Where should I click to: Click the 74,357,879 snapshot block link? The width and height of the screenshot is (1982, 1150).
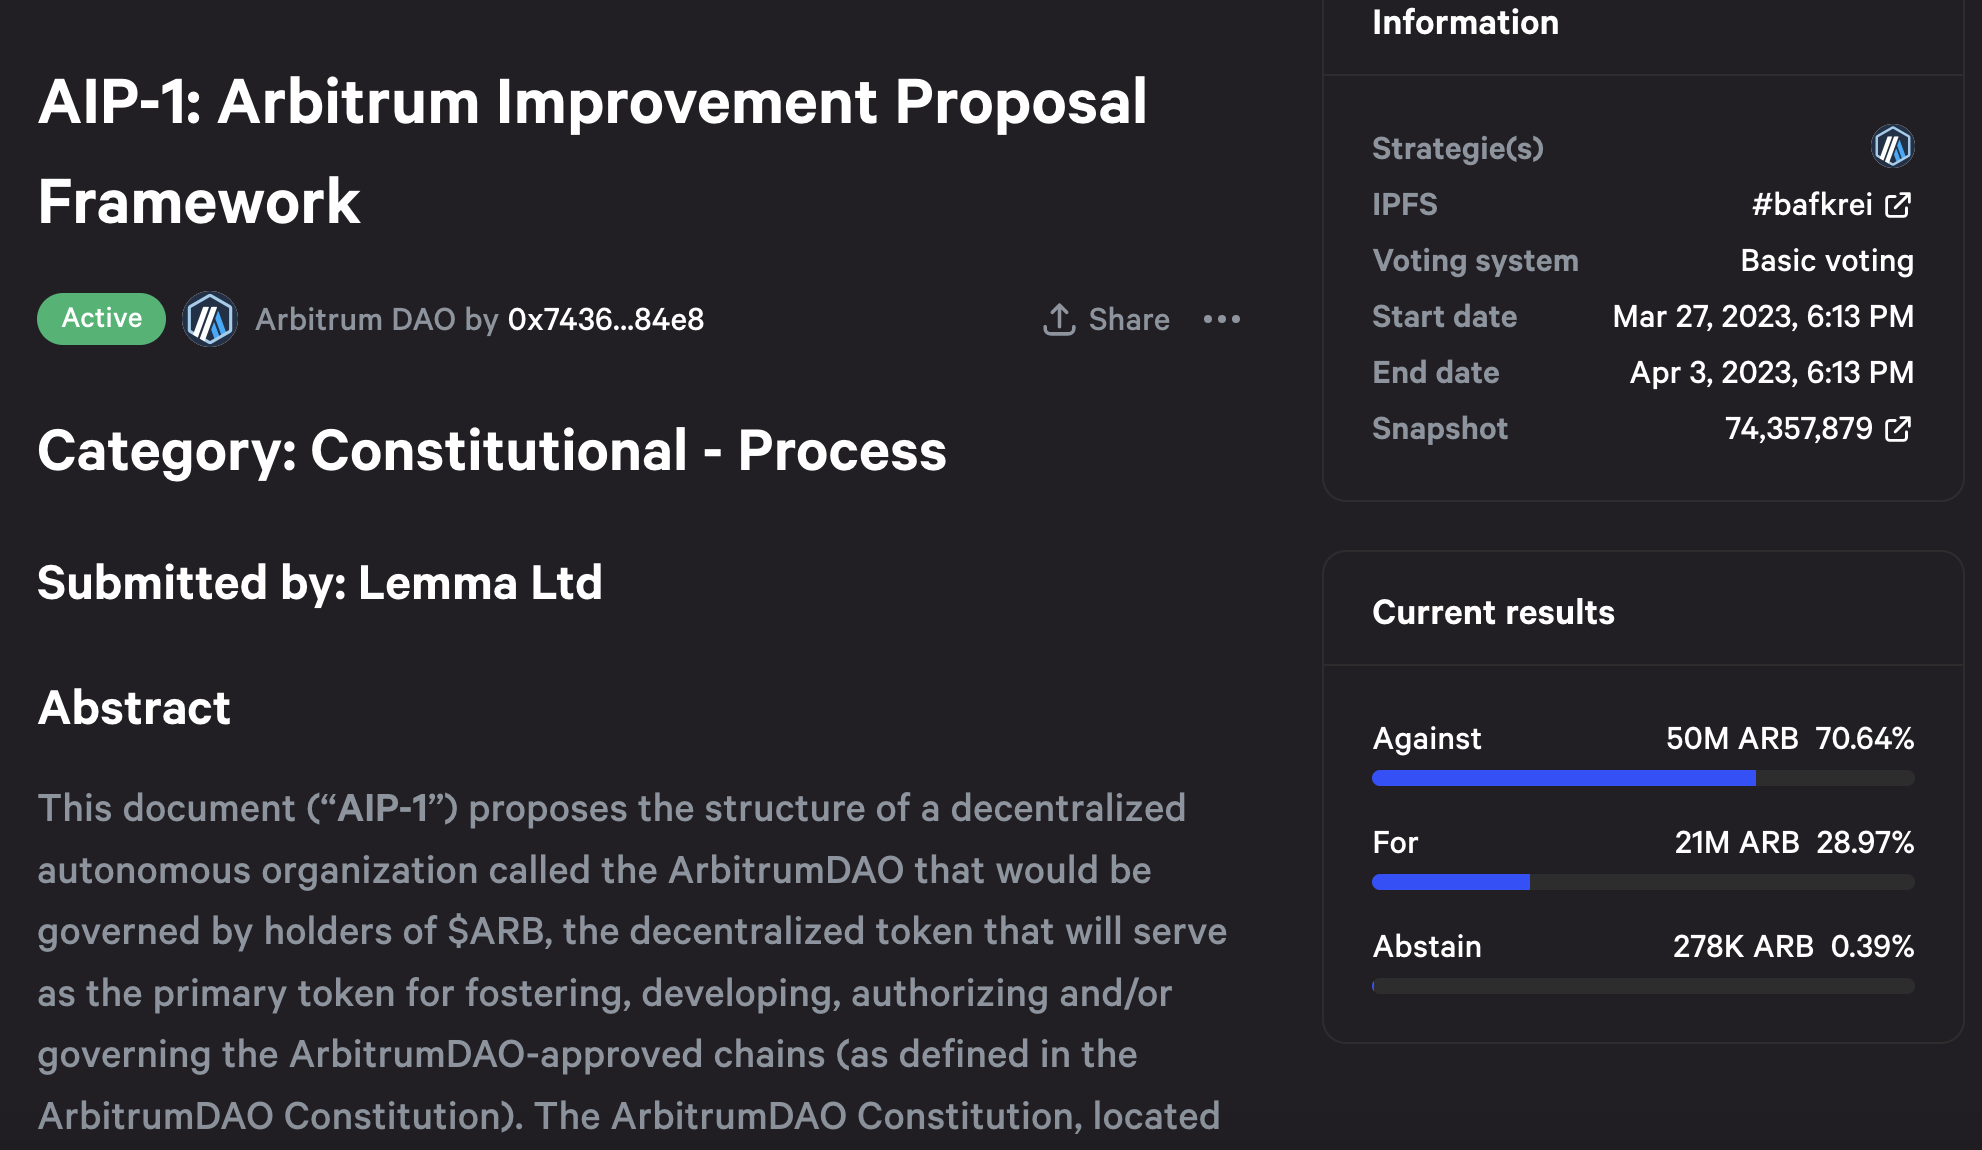tap(1798, 429)
